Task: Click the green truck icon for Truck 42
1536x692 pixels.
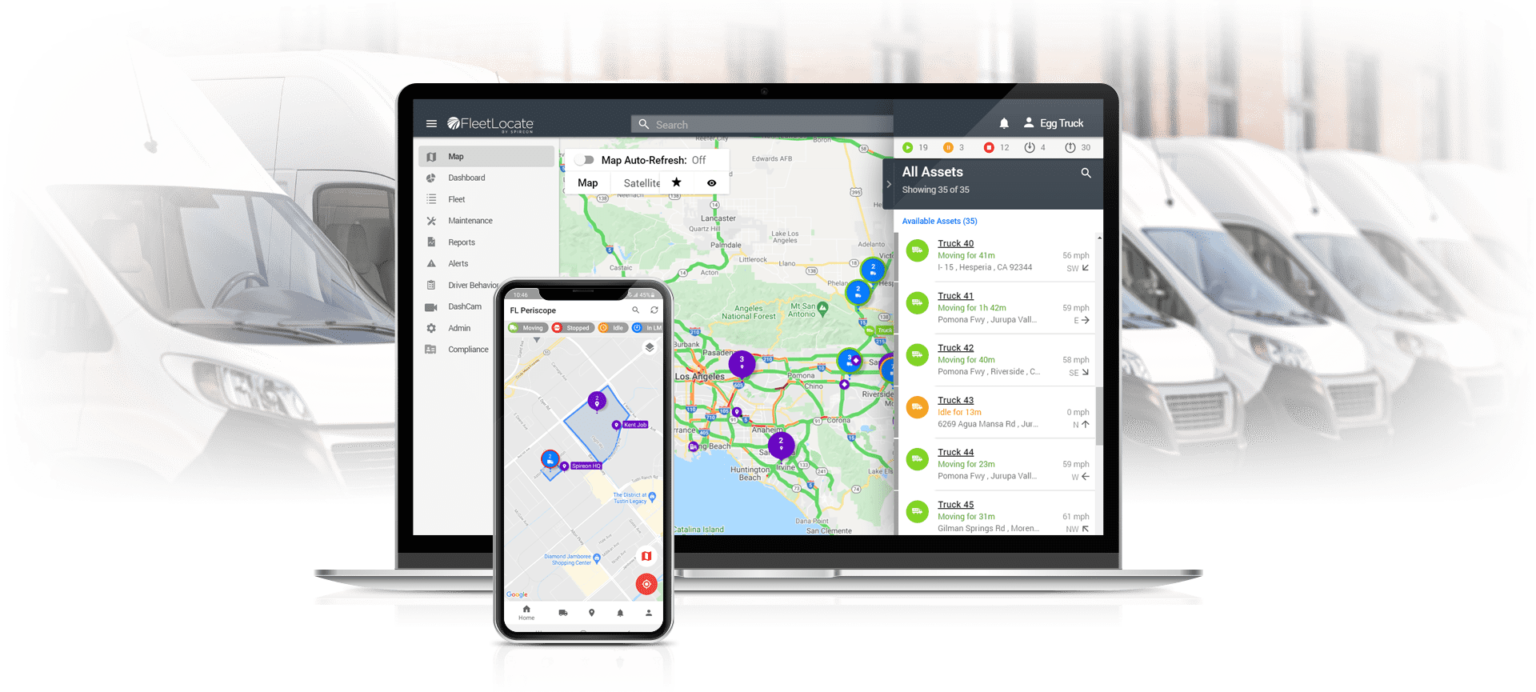Action: pyautogui.click(x=917, y=355)
